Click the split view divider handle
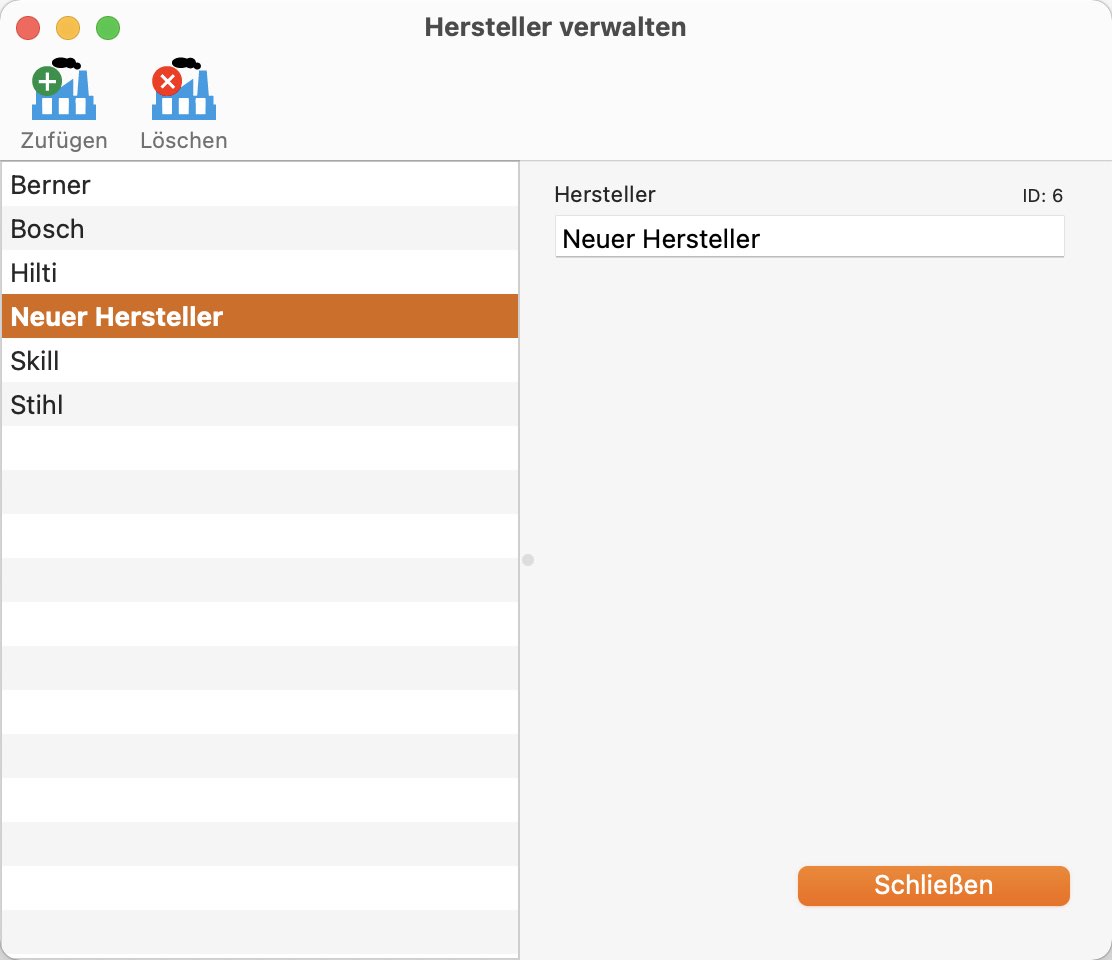 [528, 560]
